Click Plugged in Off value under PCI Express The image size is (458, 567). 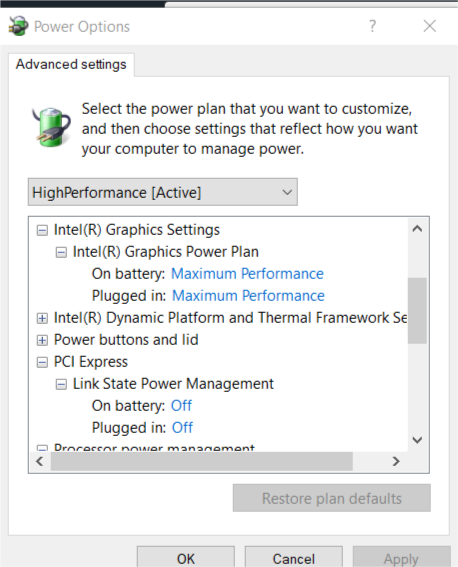[x=182, y=428]
